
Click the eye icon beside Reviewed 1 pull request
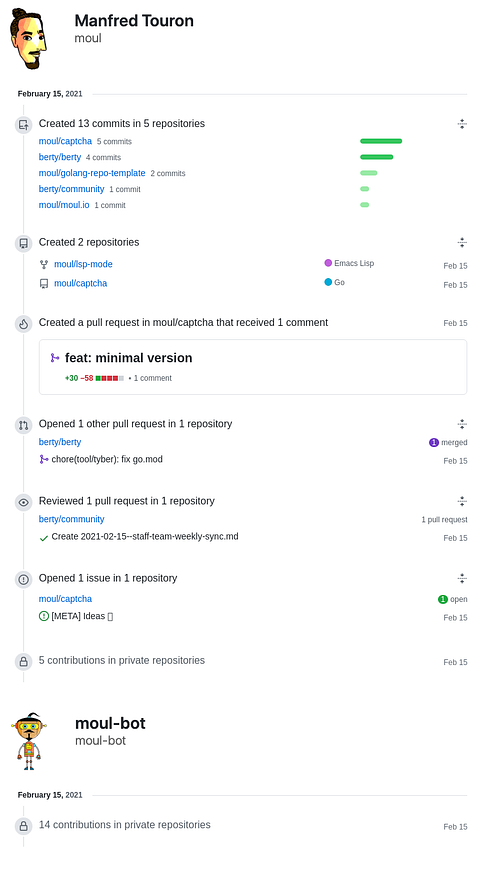coord(23,502)
